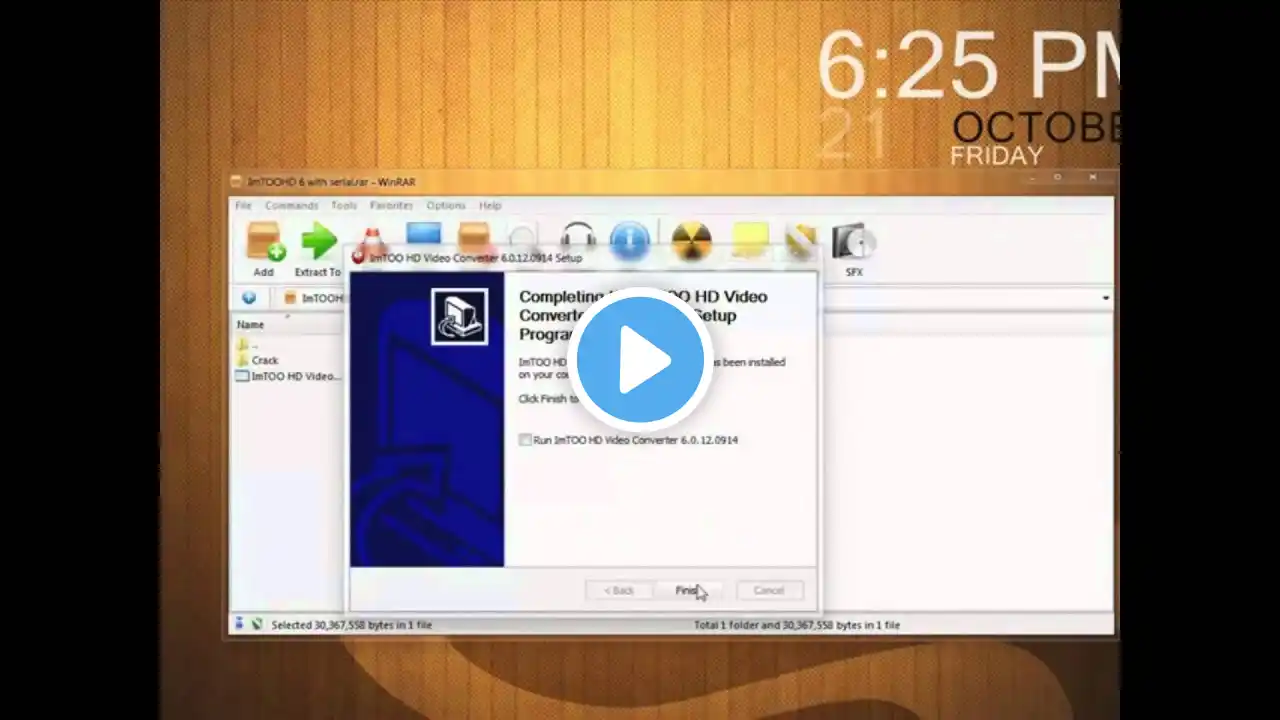Click the Add icon in WinRAR toolbar
This screenshot has width=1280, height=720.
(265, 242)
